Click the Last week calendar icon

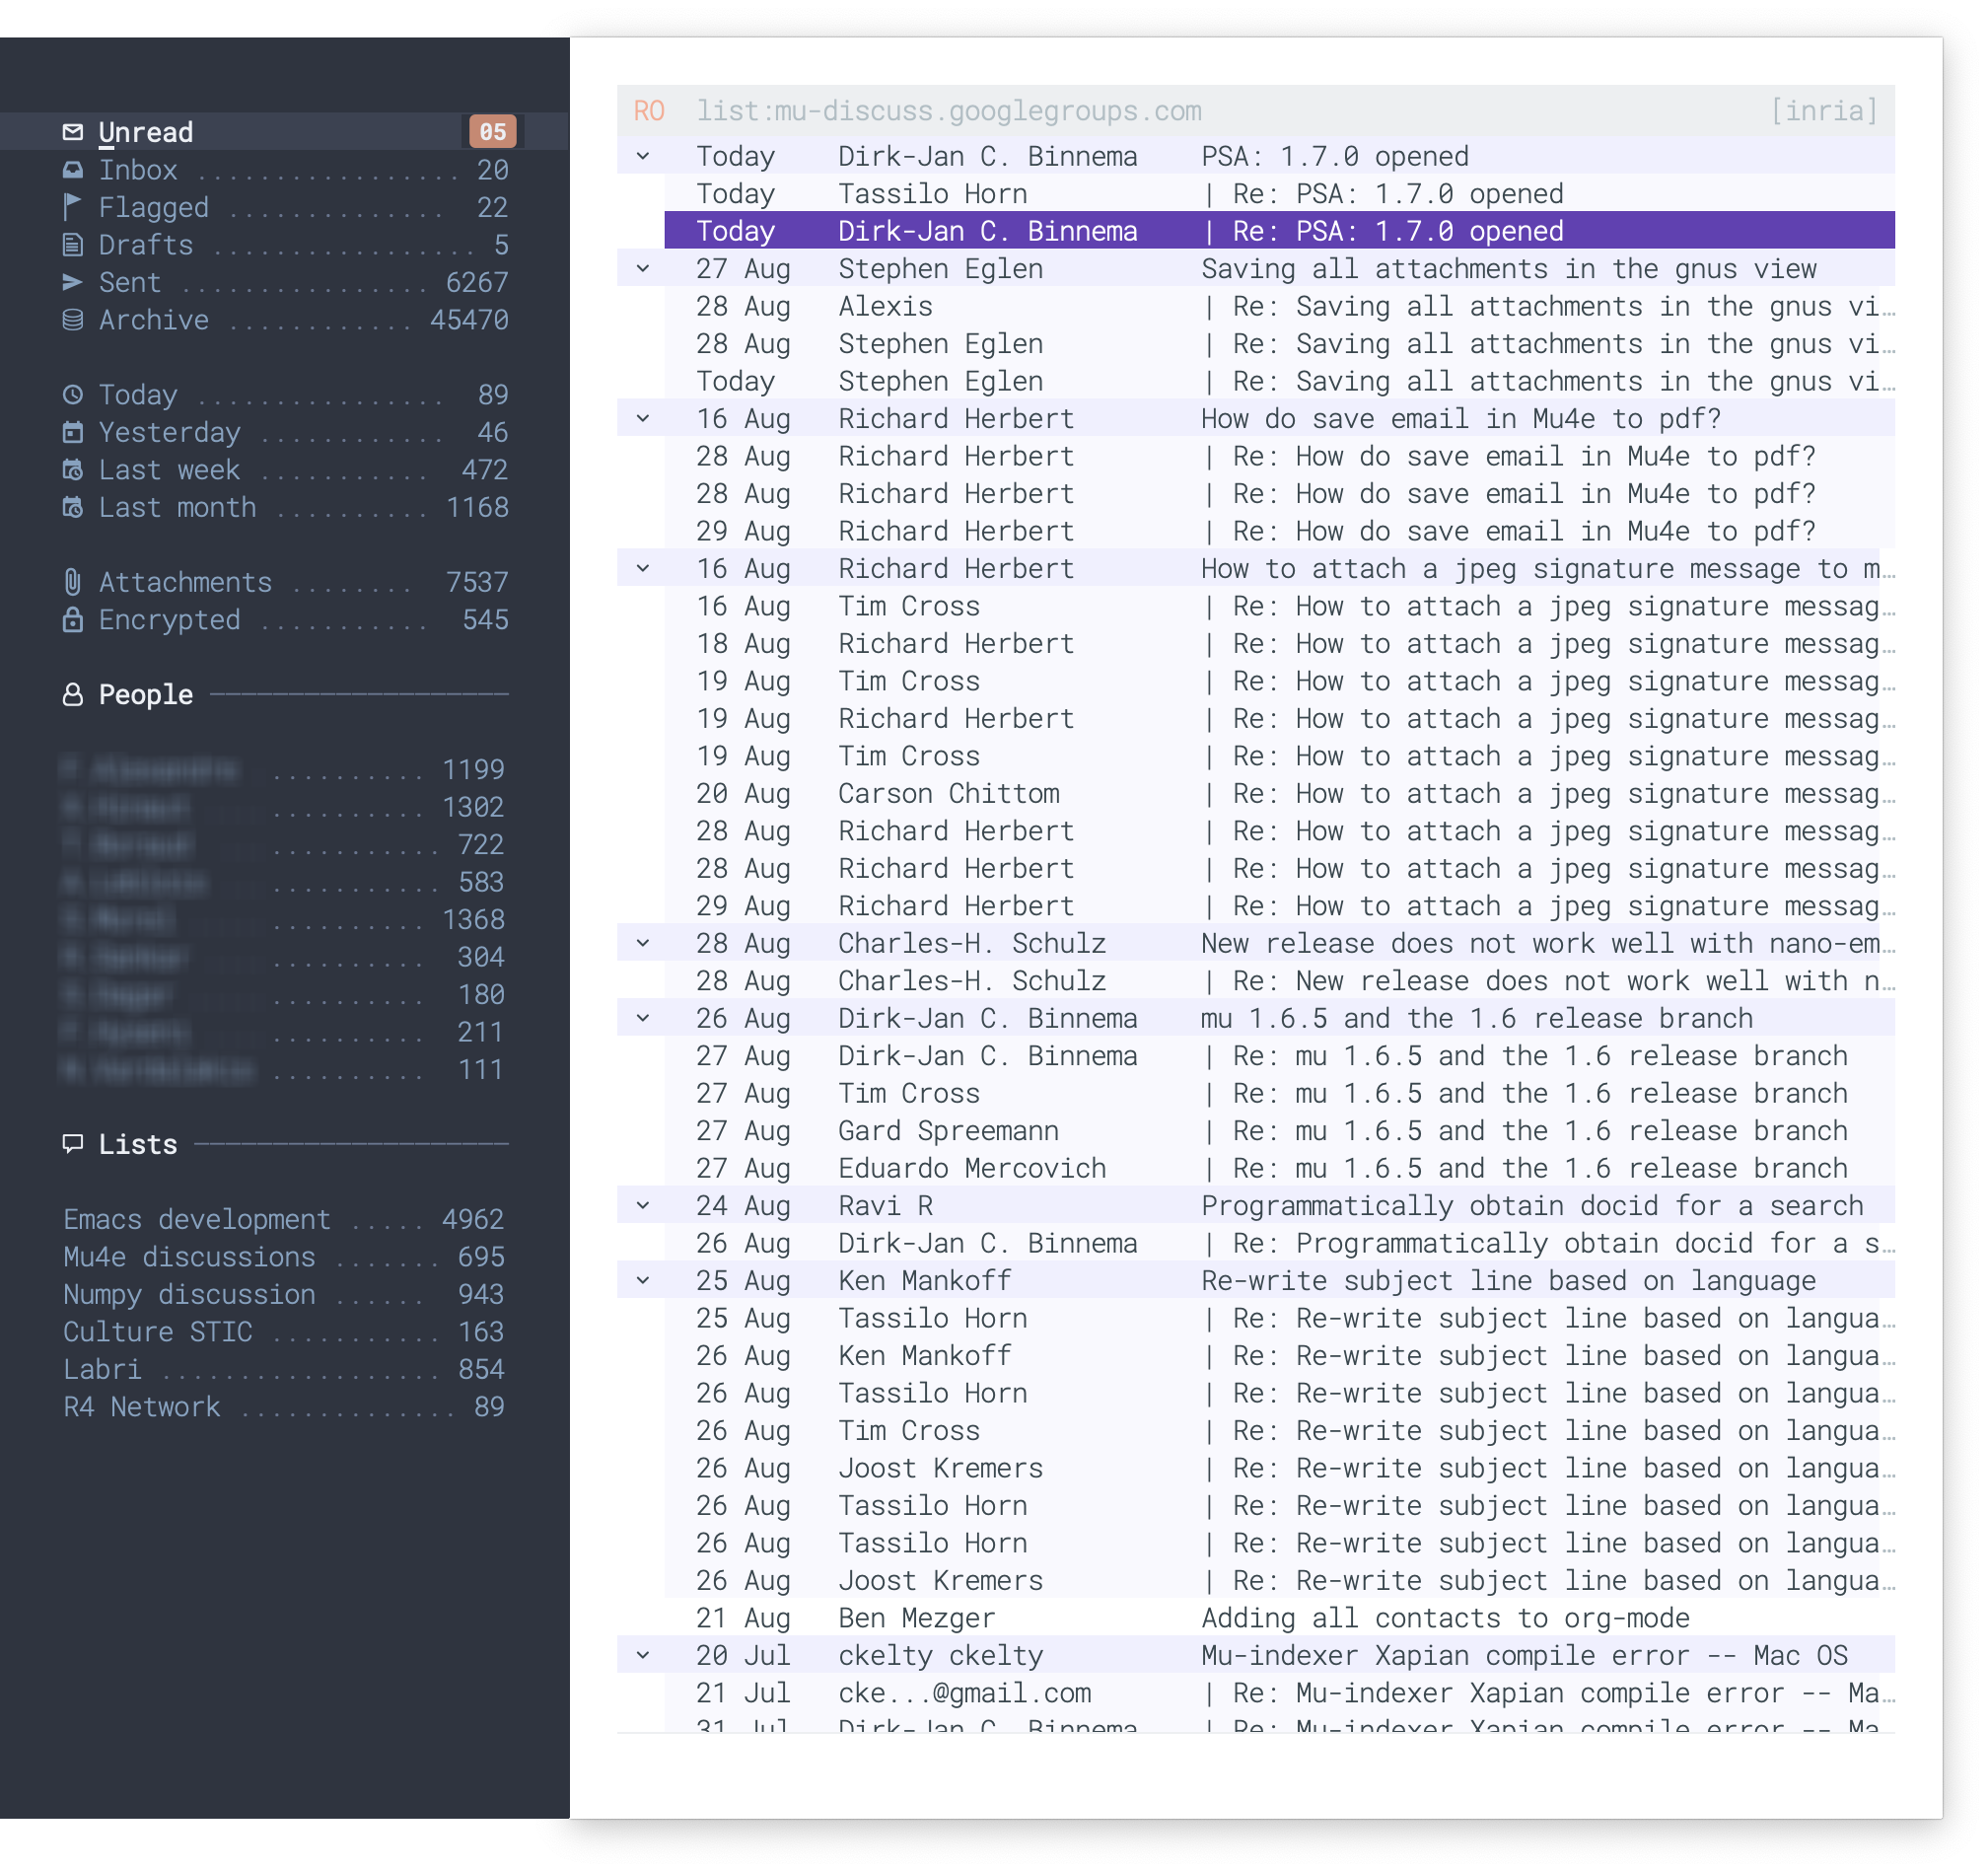point(72,470)
